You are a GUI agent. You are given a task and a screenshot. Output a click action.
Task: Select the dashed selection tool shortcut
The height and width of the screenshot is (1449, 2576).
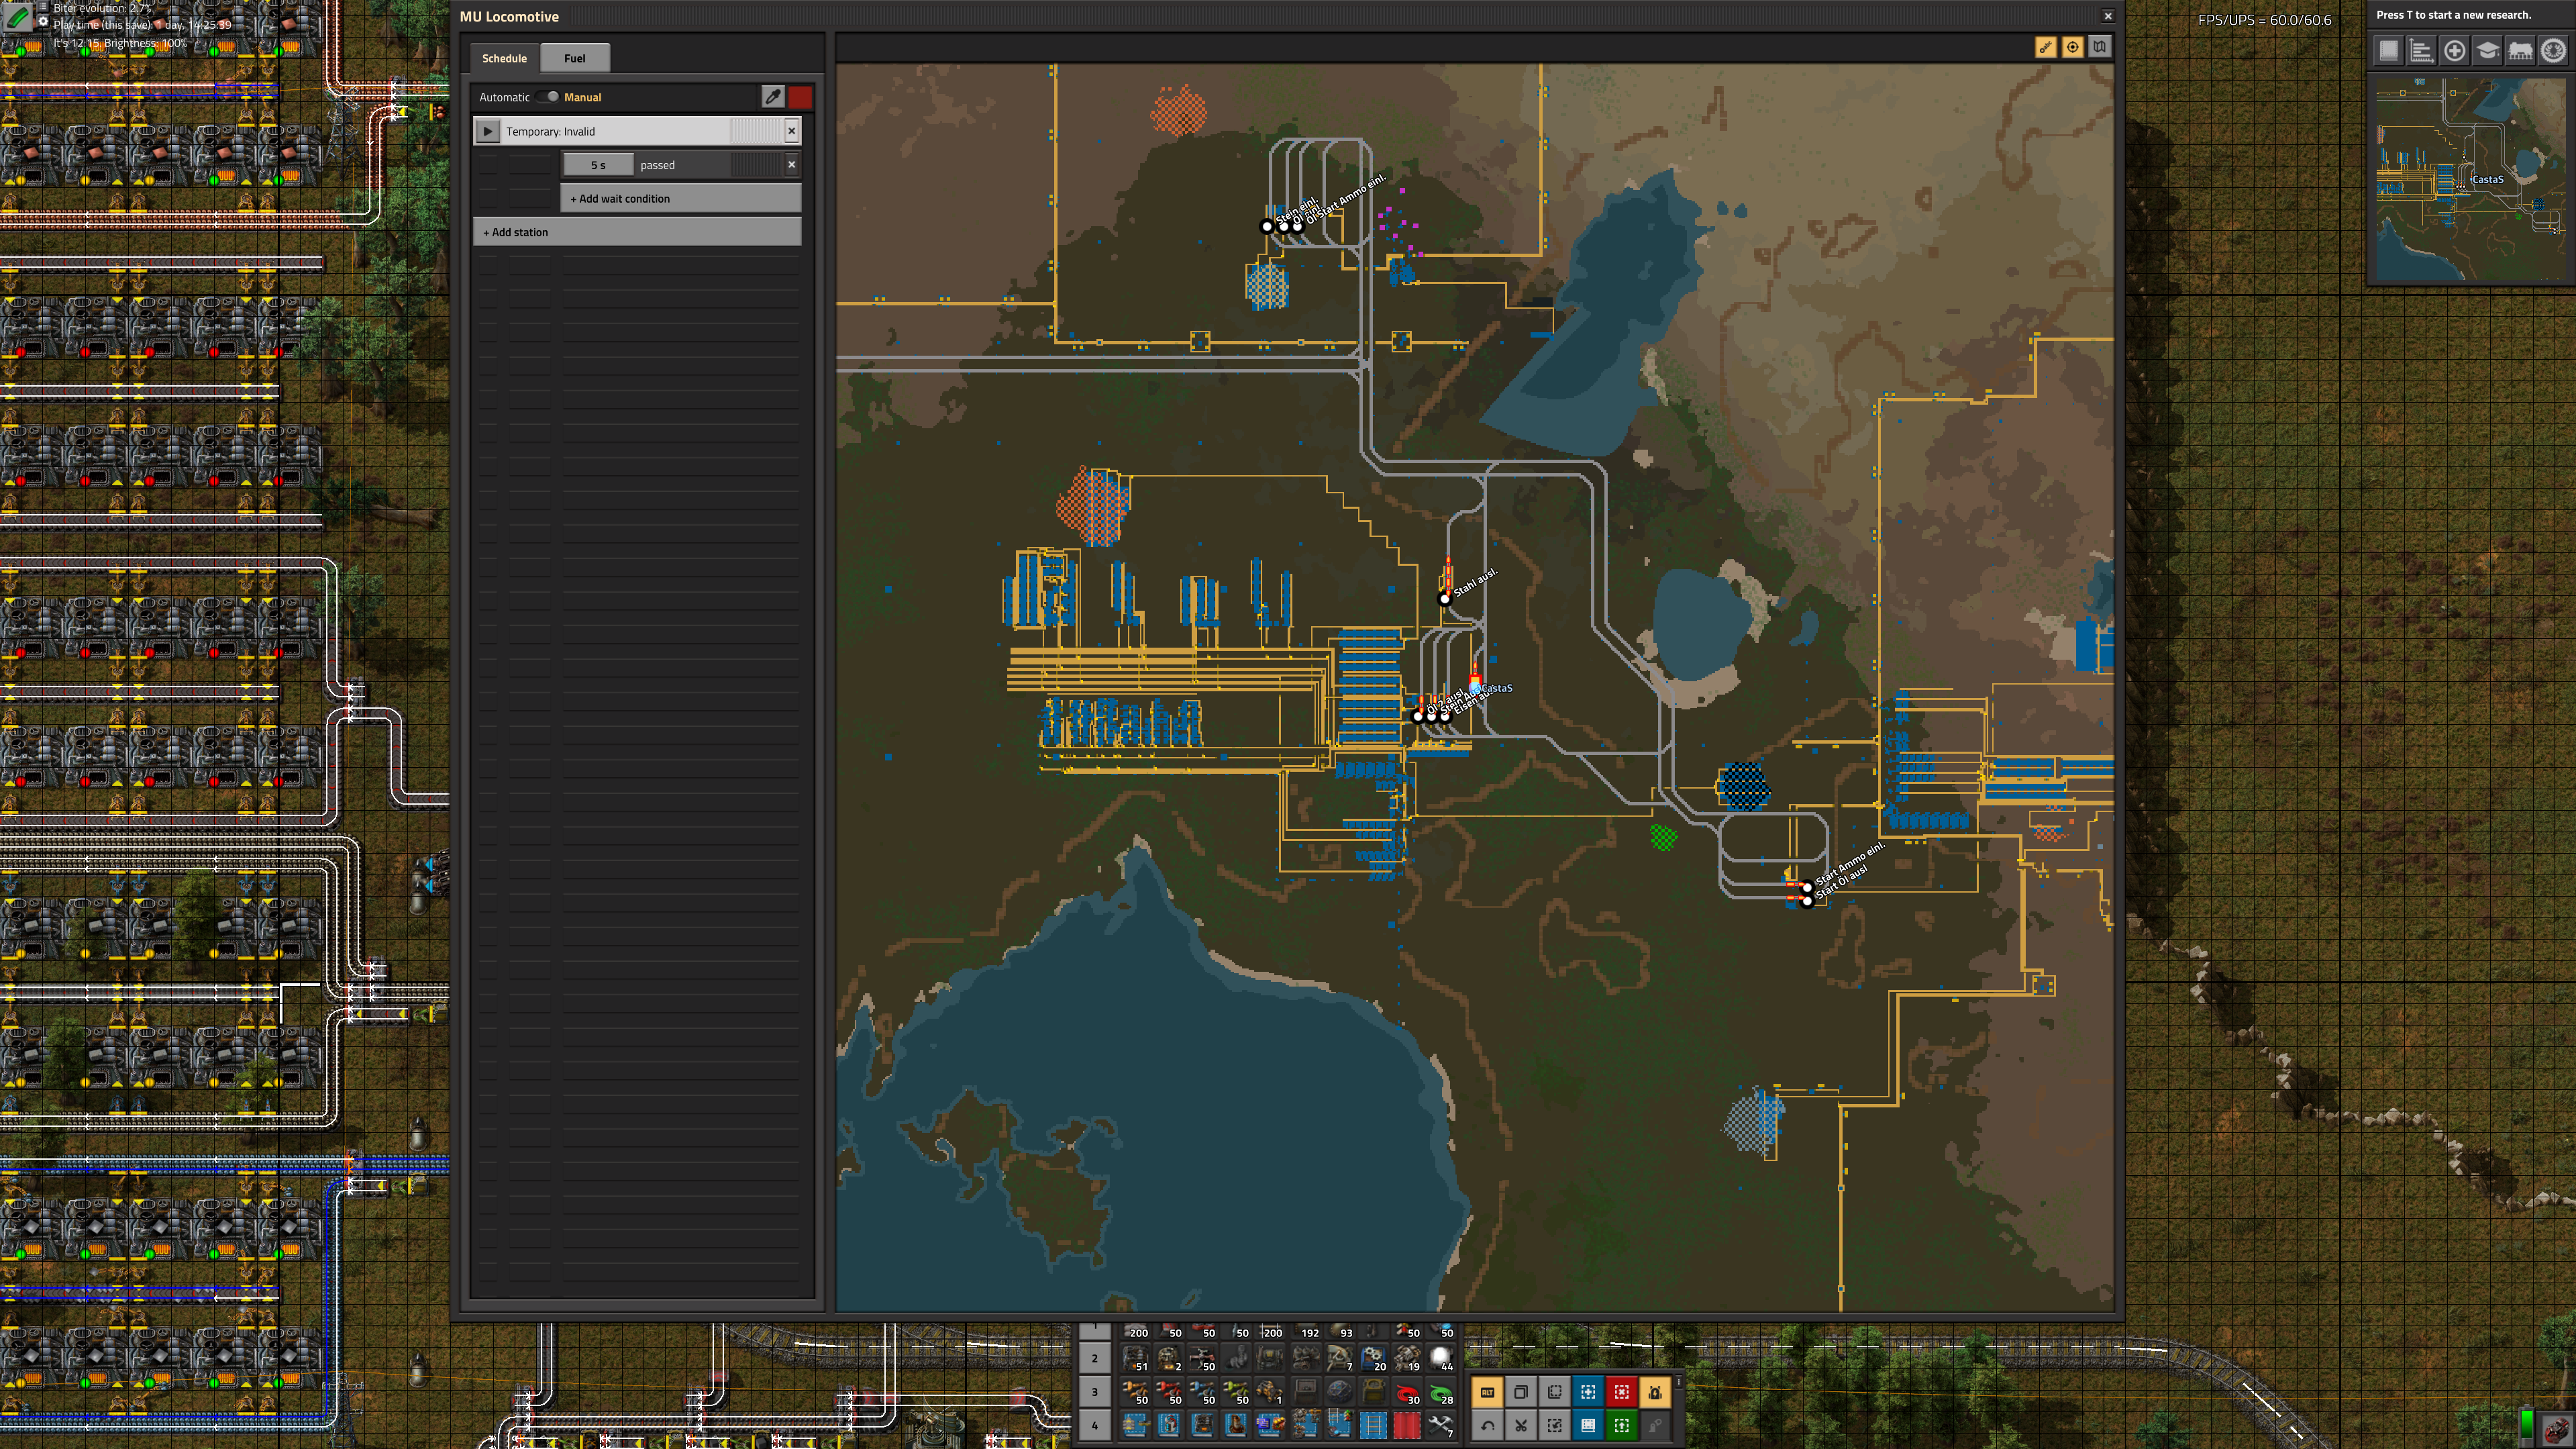pyautogui.click(x=1554, y=1392)
